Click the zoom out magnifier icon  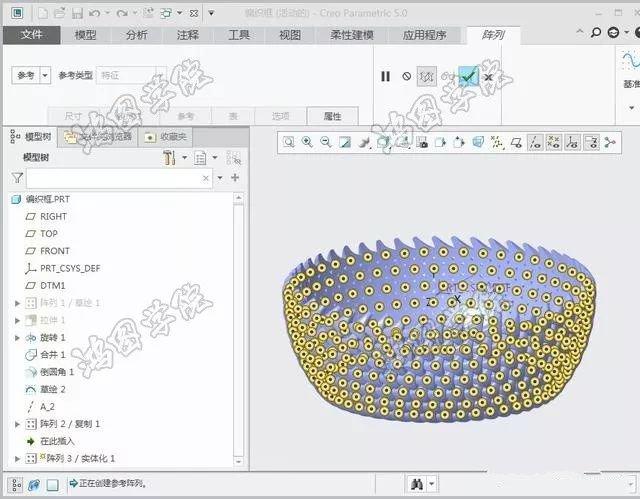[325, 142]
